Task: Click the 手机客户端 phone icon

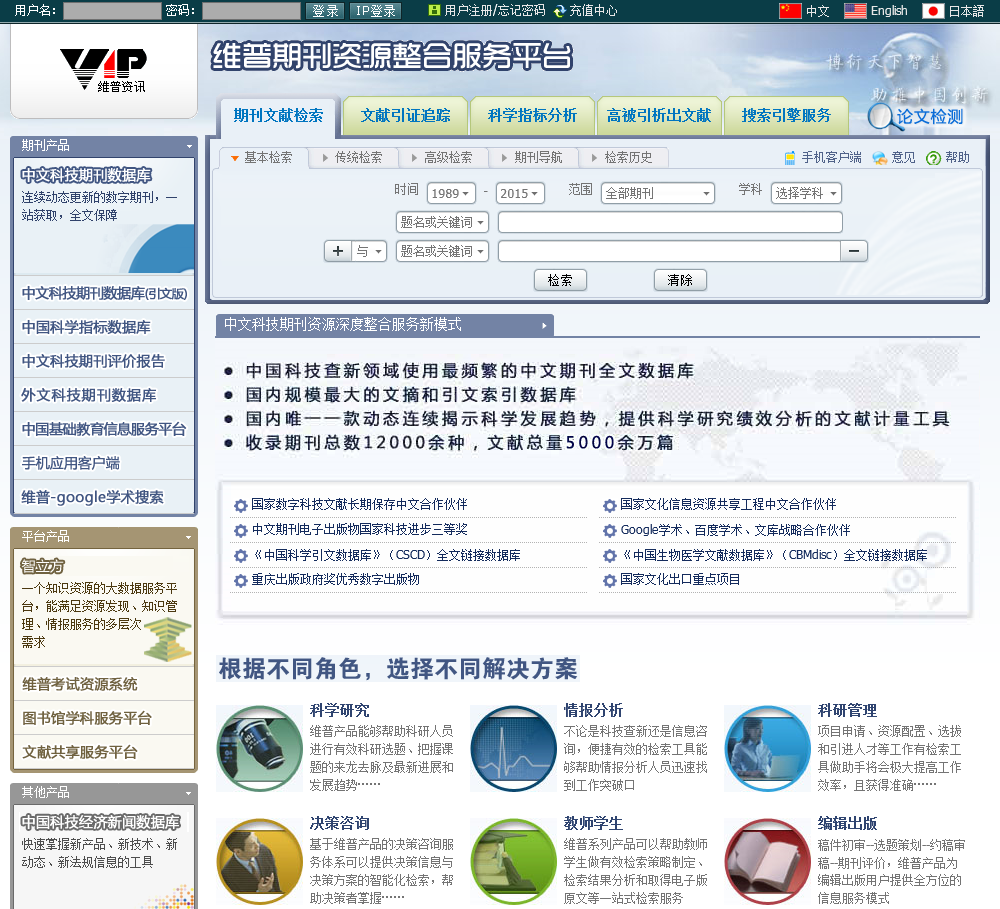Action: point(790,158)
